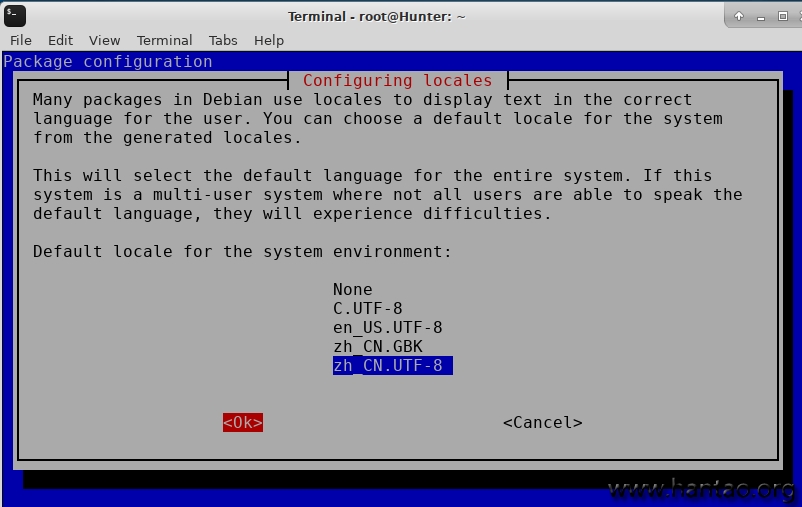Open the Terminal menu

pyautogui.click(x=164, y=40)
